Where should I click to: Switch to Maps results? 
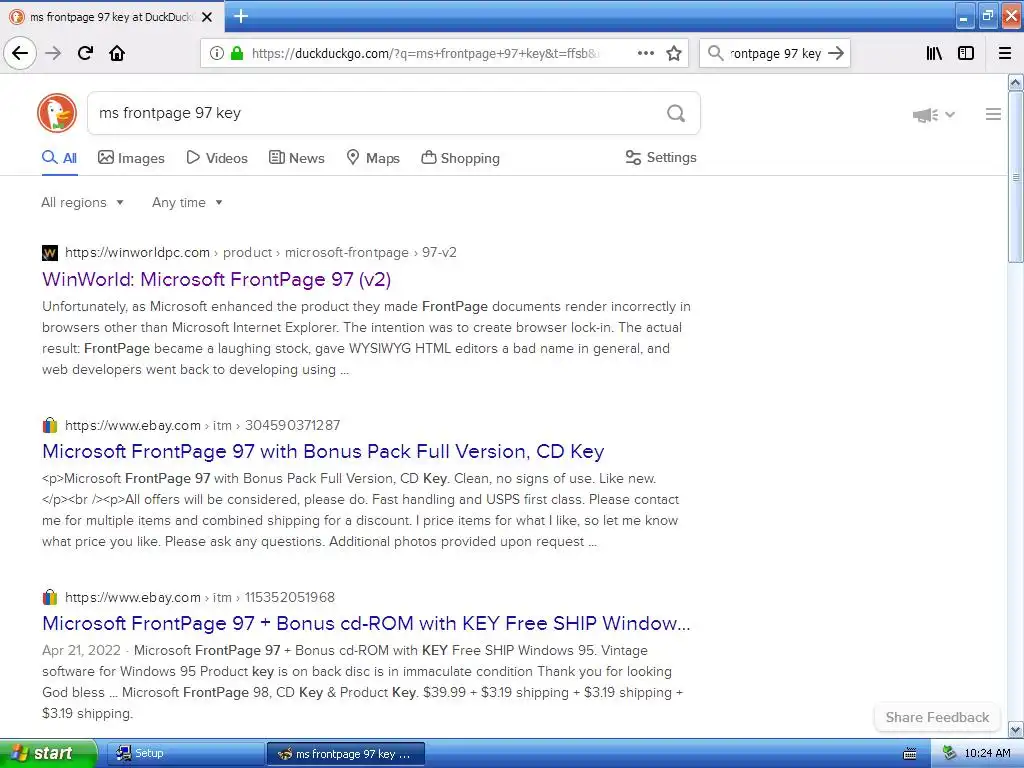[373, 158]
